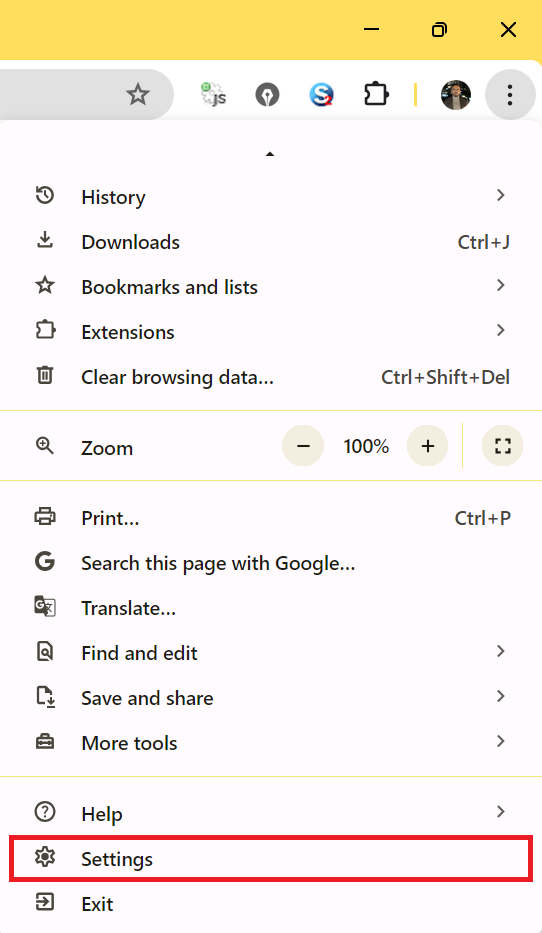This screenshot has height=933, width=542.
Task: Click the Bookmarks star icon in the menu
Action: (45, 286)
